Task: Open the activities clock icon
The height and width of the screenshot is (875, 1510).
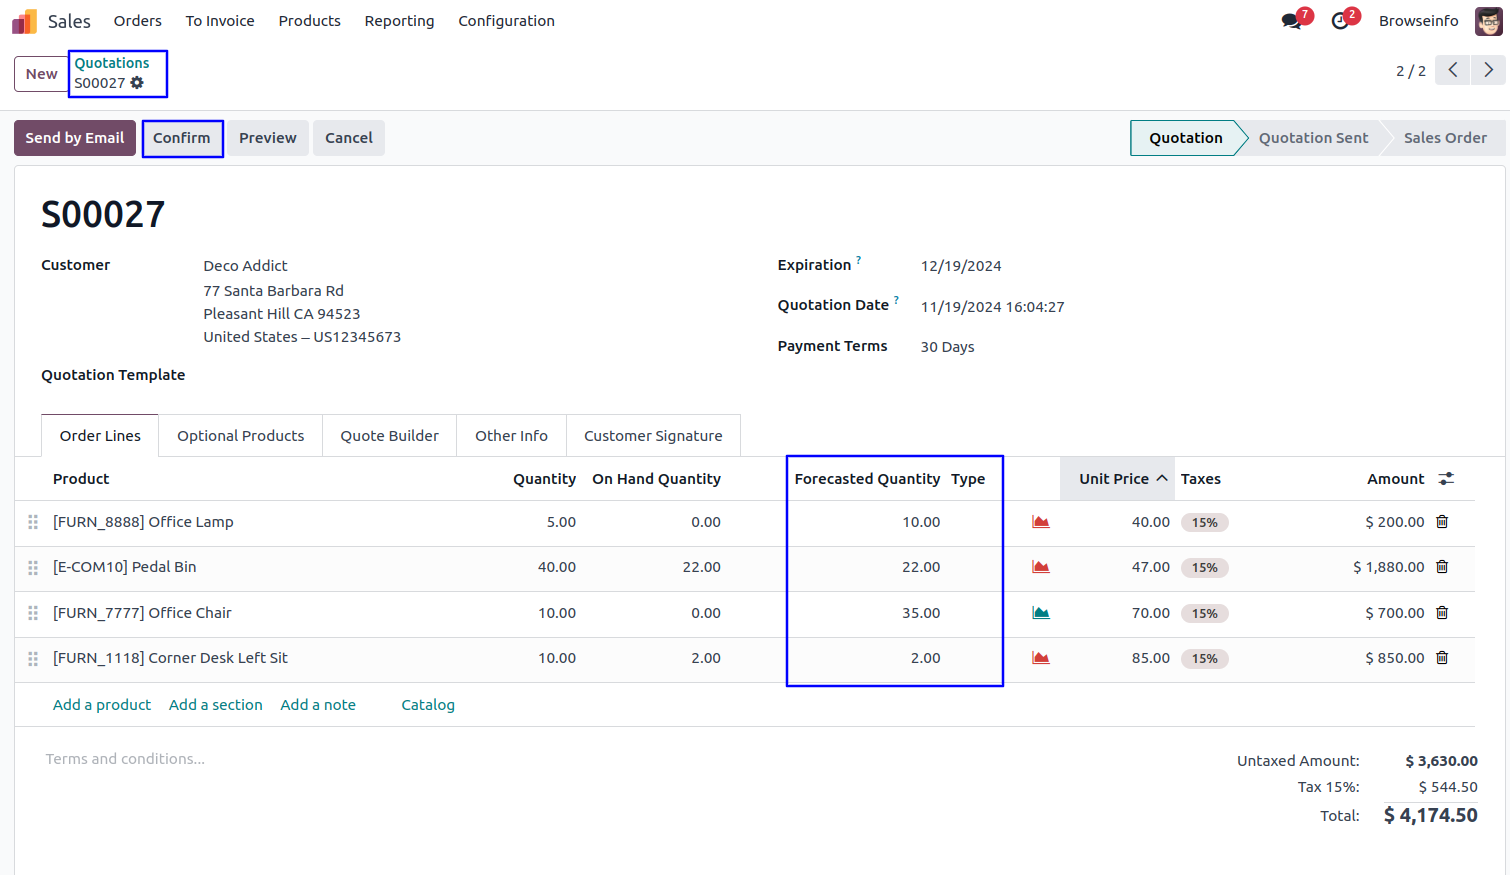Action: click(x=1340, y=21)
